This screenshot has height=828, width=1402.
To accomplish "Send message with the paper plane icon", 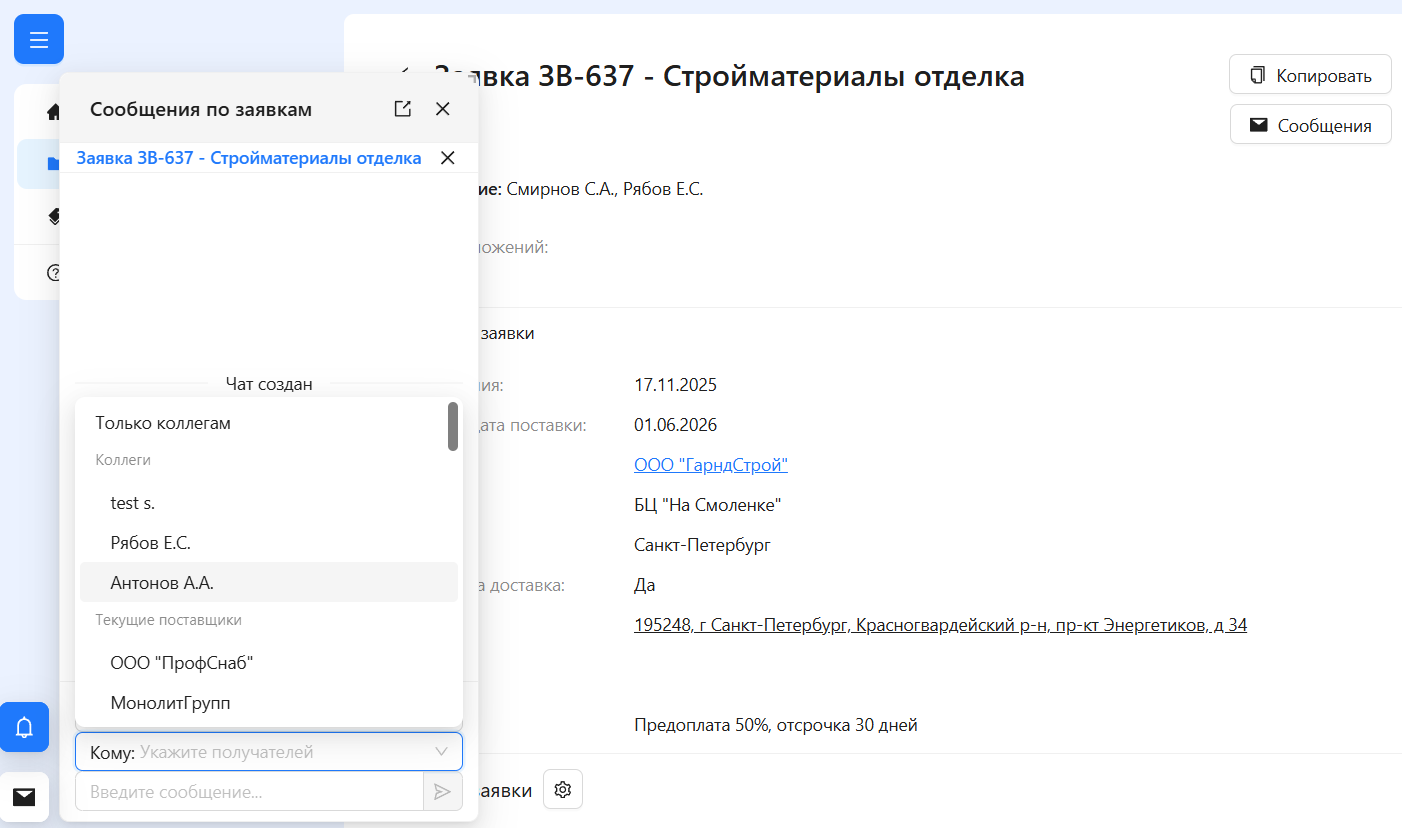I will (x=442, y=791).
